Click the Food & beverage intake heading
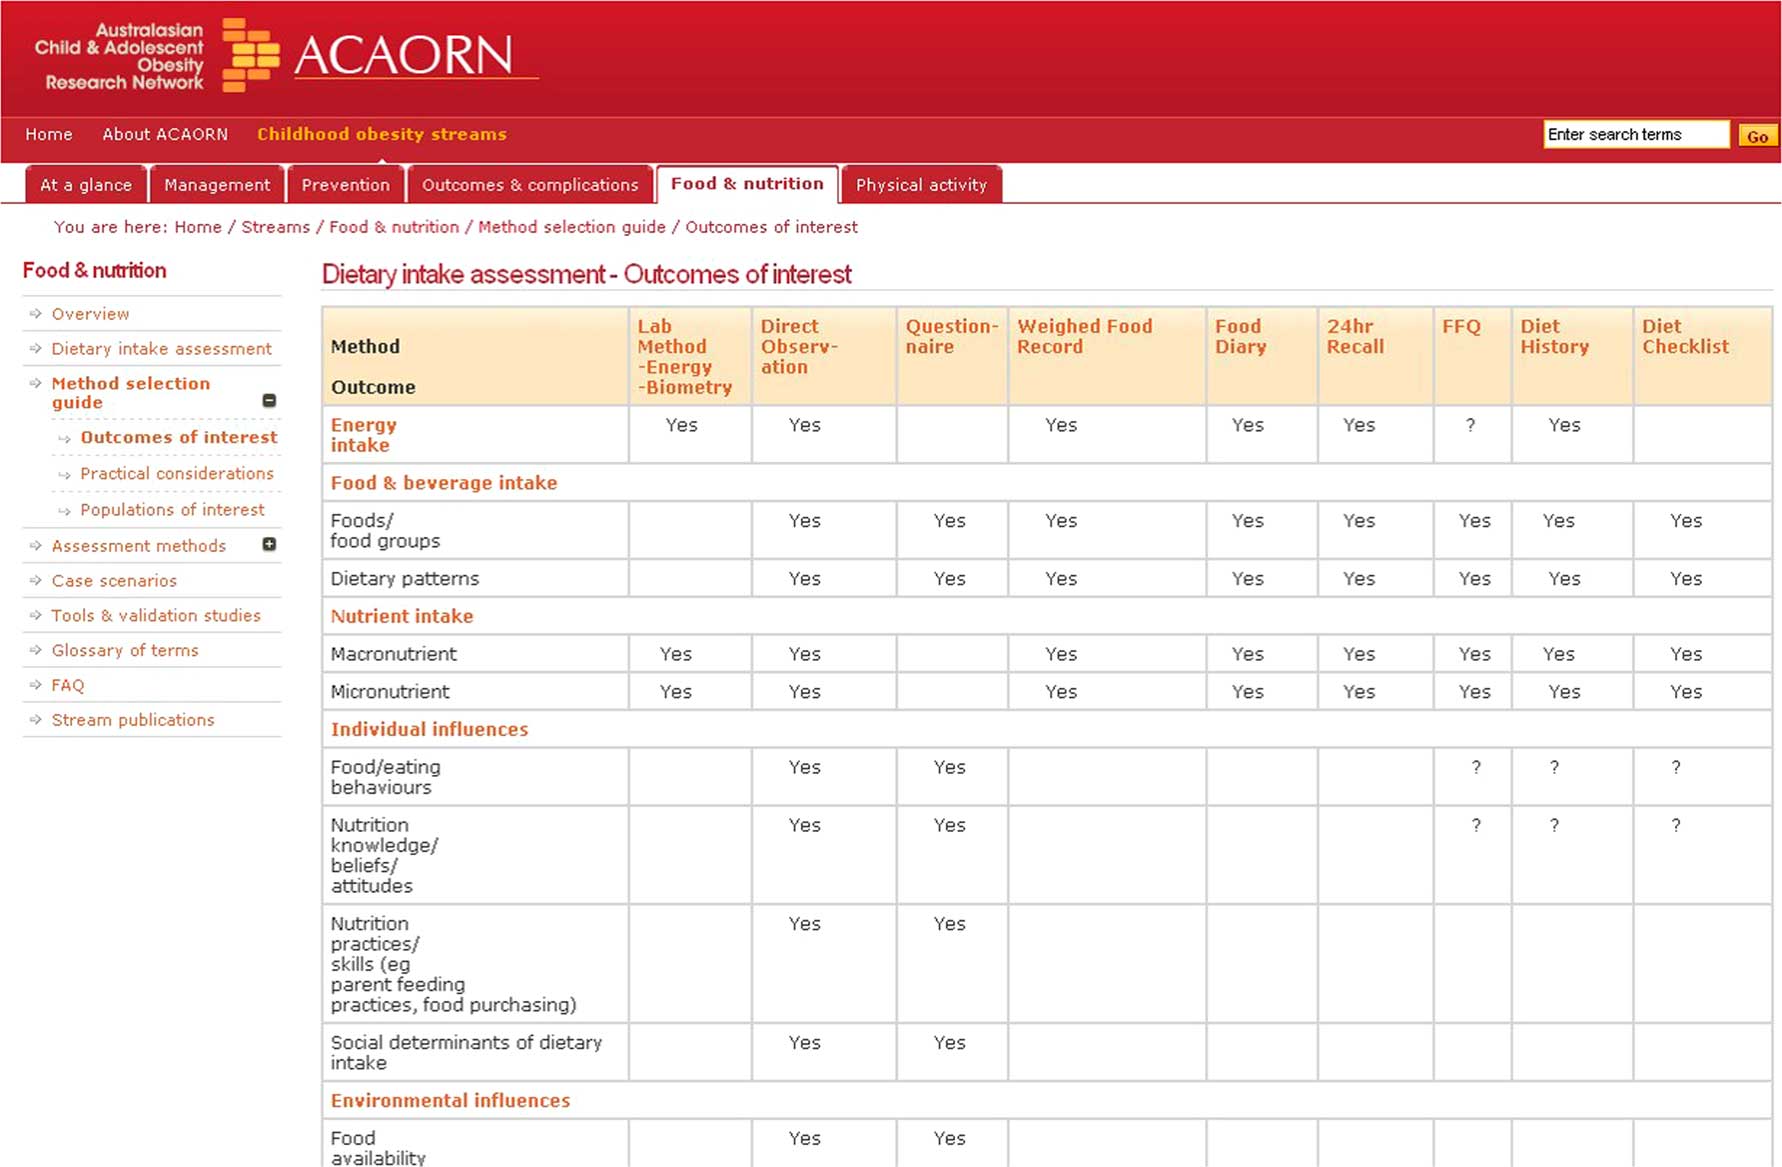 (444, 482)
